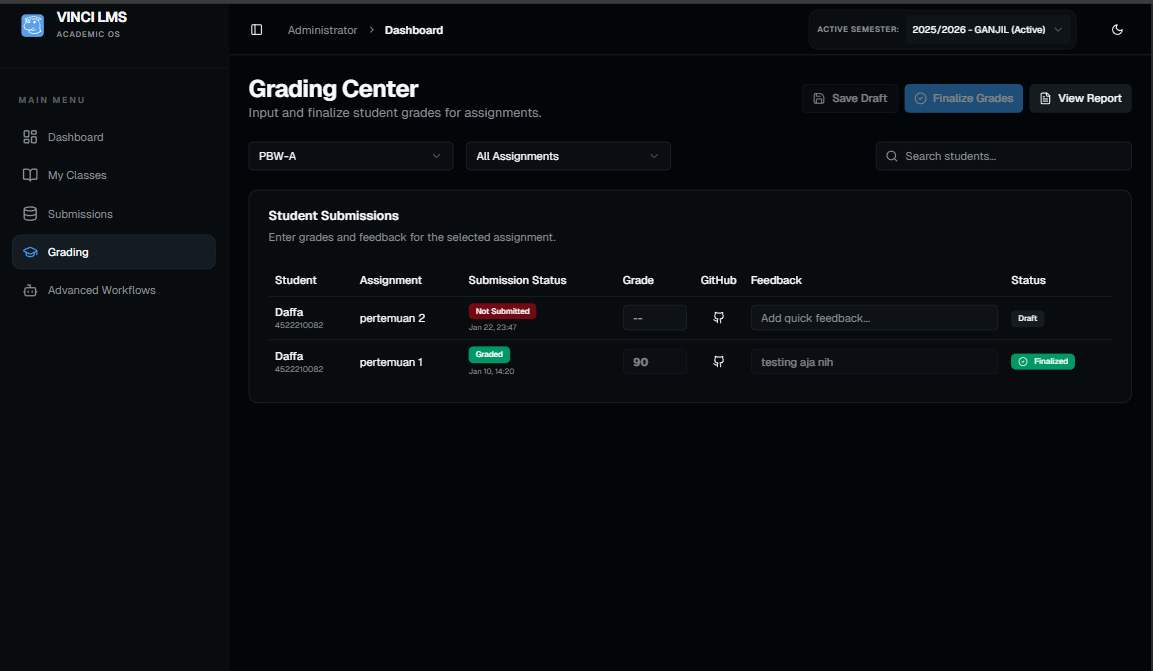Expand the Active Semester selector
Viewport: 1153px width, 671px height.
pos(987,30)
